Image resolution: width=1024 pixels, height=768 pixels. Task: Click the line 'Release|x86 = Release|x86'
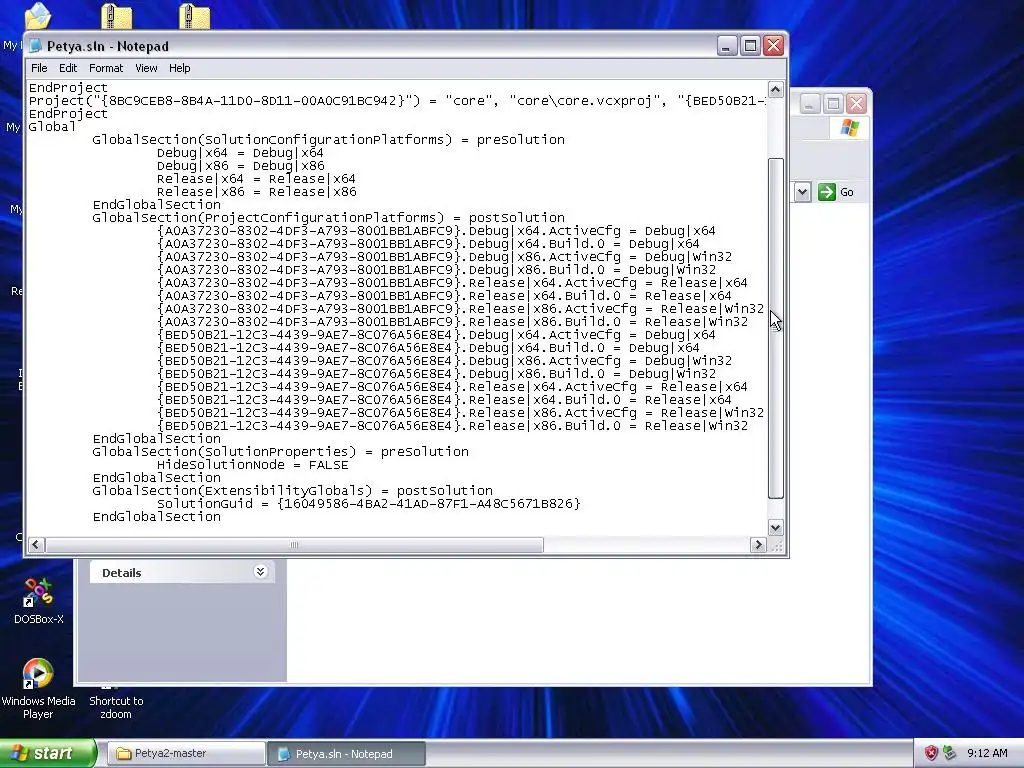click(256, 192)
